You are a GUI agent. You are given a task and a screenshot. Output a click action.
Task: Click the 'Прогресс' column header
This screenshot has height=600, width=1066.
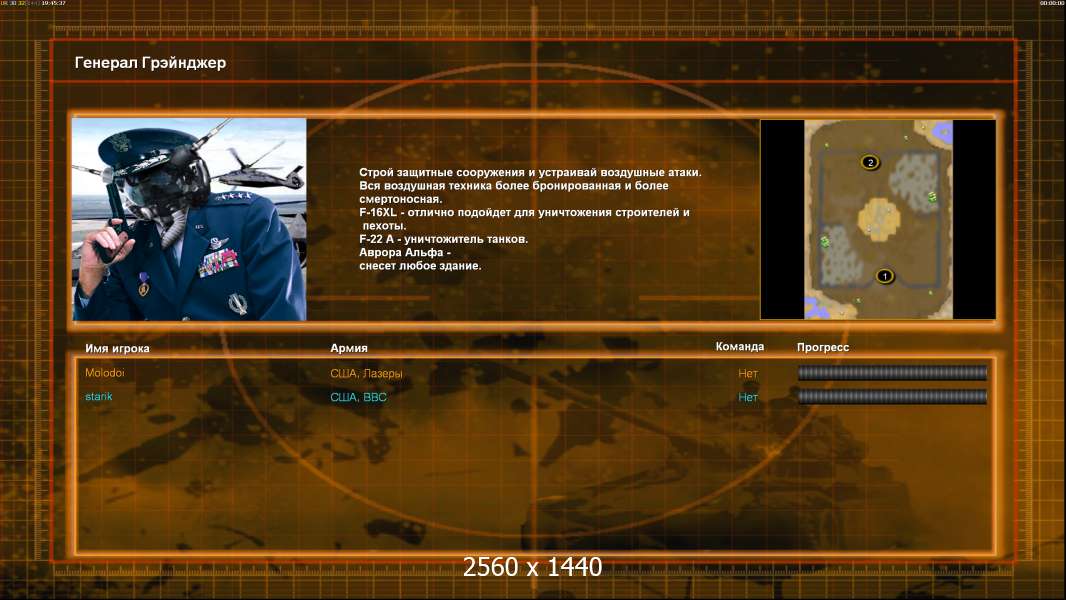(x=823, y=347)
